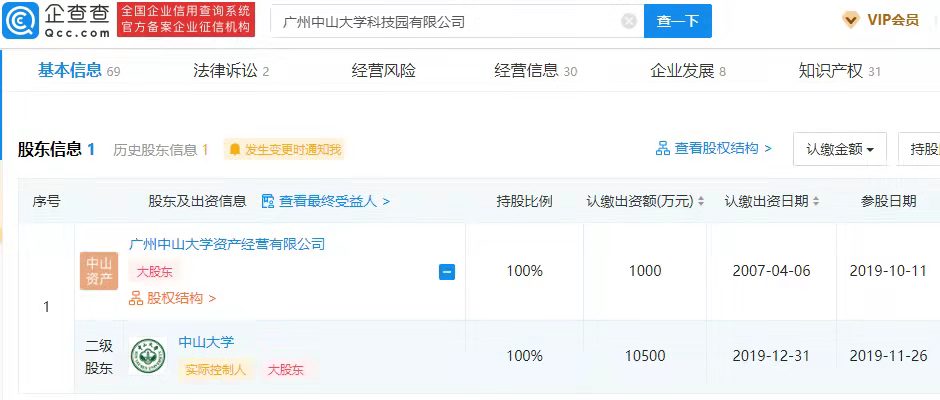Screen dimensions: 940x400
Task: Click the 中山资产 orange logo tile
Action: [x=99, y=271]
